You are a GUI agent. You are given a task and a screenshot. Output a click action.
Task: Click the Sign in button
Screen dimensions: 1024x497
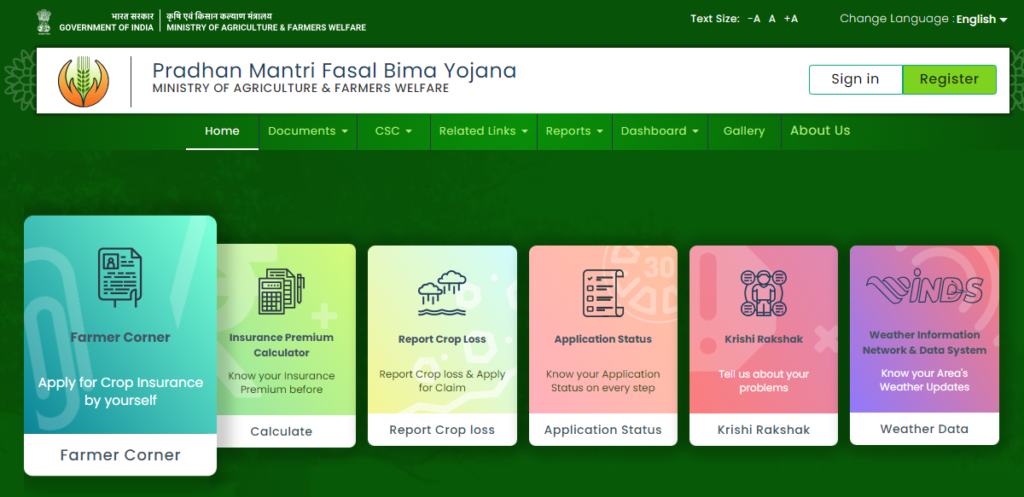pyautogui.click(x=856, y=80)
